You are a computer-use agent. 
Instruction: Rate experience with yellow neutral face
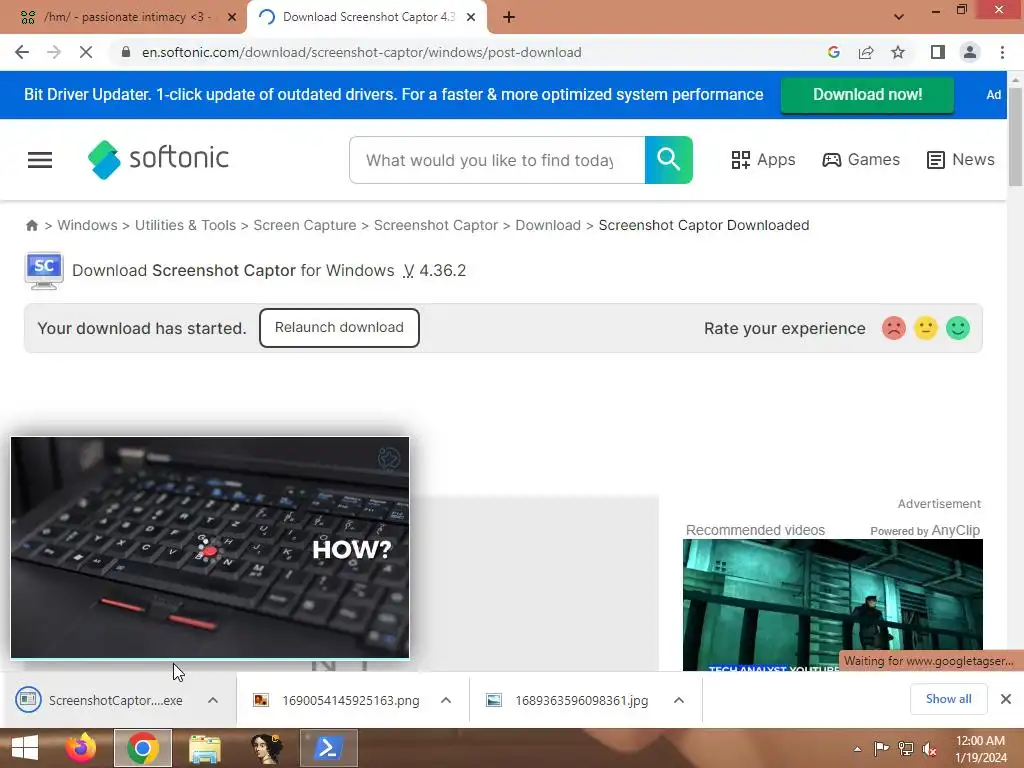[925, 328]
